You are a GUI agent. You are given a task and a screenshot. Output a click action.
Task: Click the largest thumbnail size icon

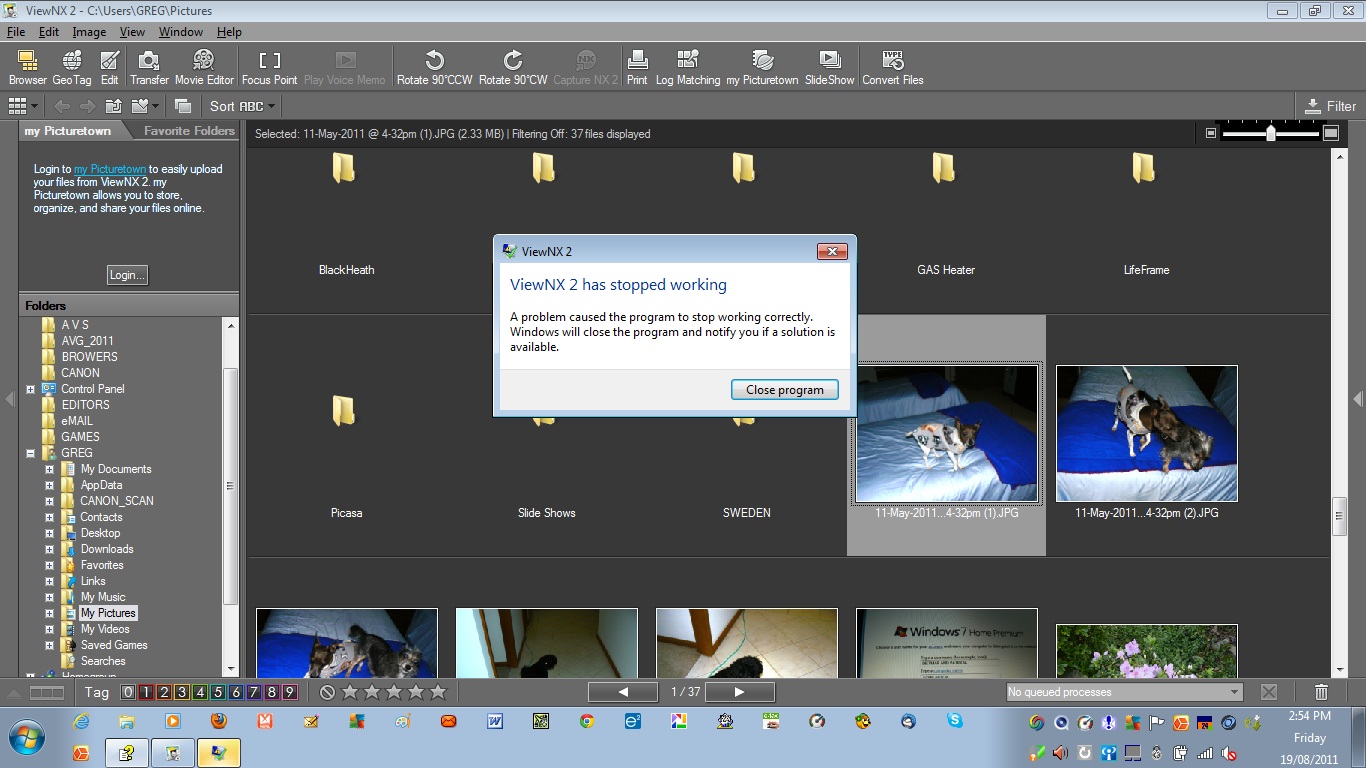click(1331, 133)
